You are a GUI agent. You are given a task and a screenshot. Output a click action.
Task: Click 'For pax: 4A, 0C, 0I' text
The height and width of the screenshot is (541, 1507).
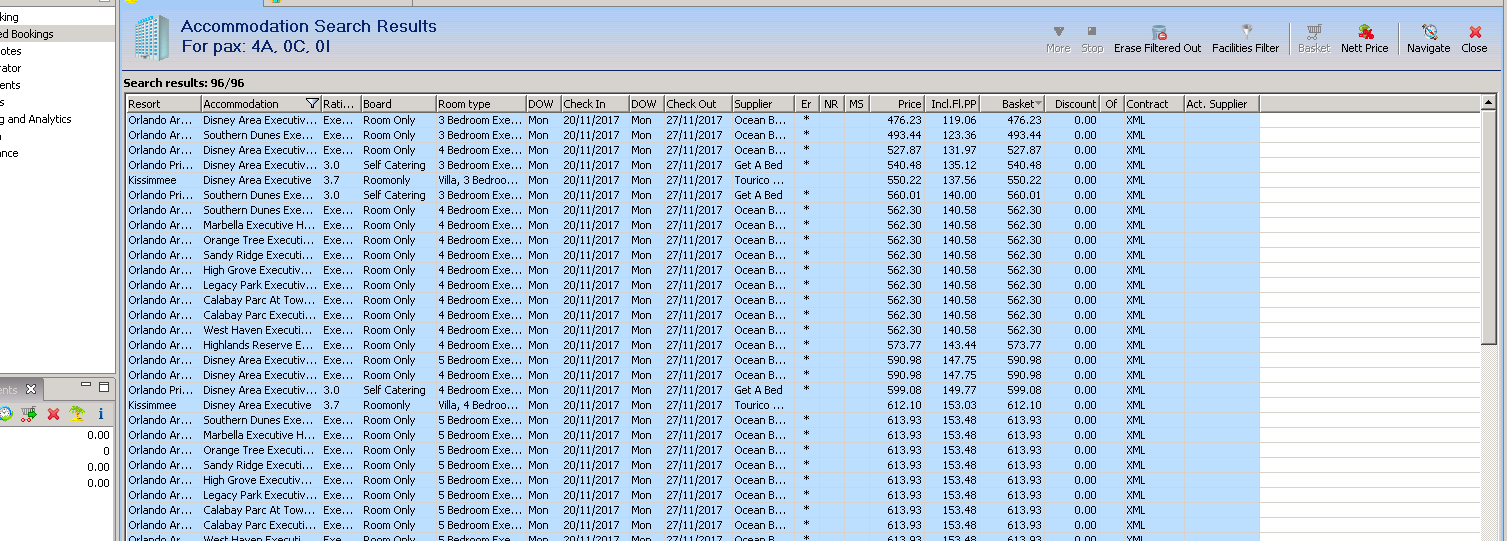(255, 46)
